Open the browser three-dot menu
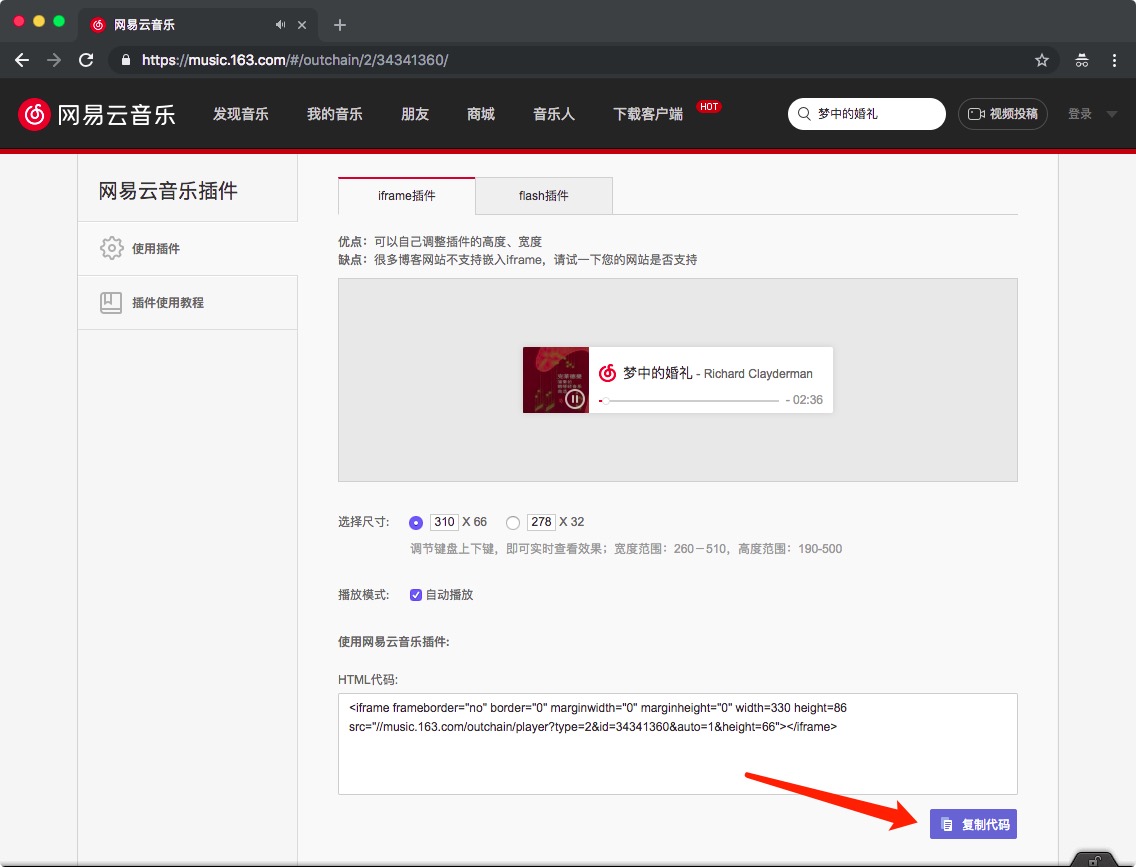1136x867 pixels. pyautogui.click(x=1115, y=60)
